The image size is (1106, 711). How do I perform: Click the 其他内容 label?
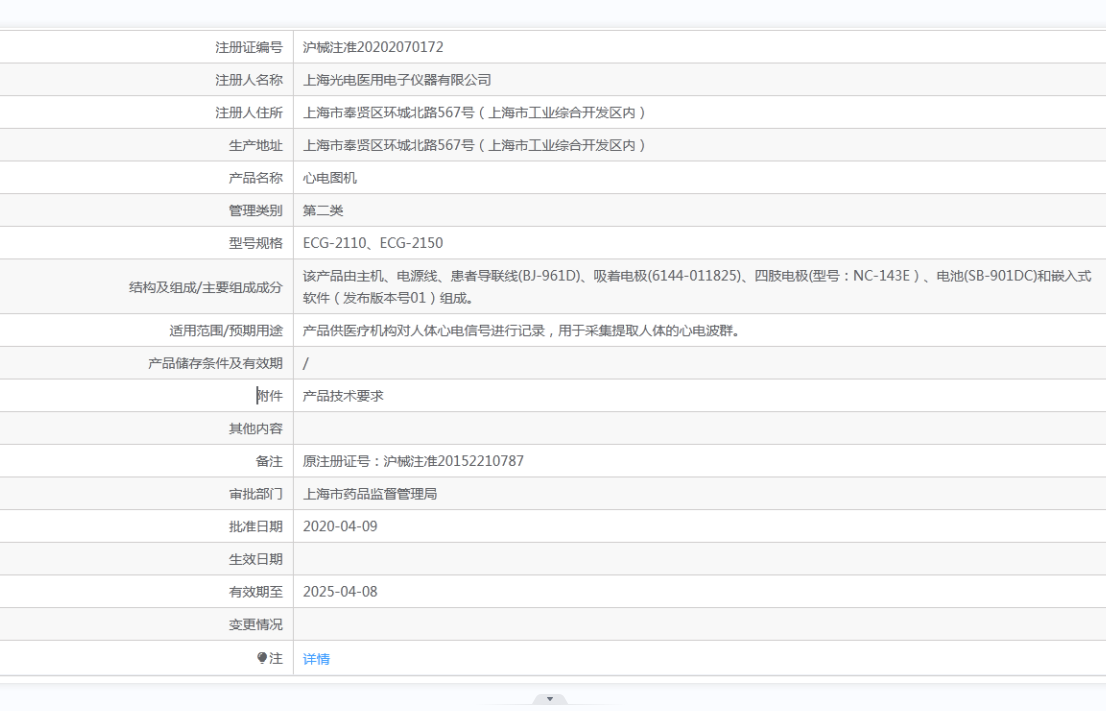(x=255, y=429)
